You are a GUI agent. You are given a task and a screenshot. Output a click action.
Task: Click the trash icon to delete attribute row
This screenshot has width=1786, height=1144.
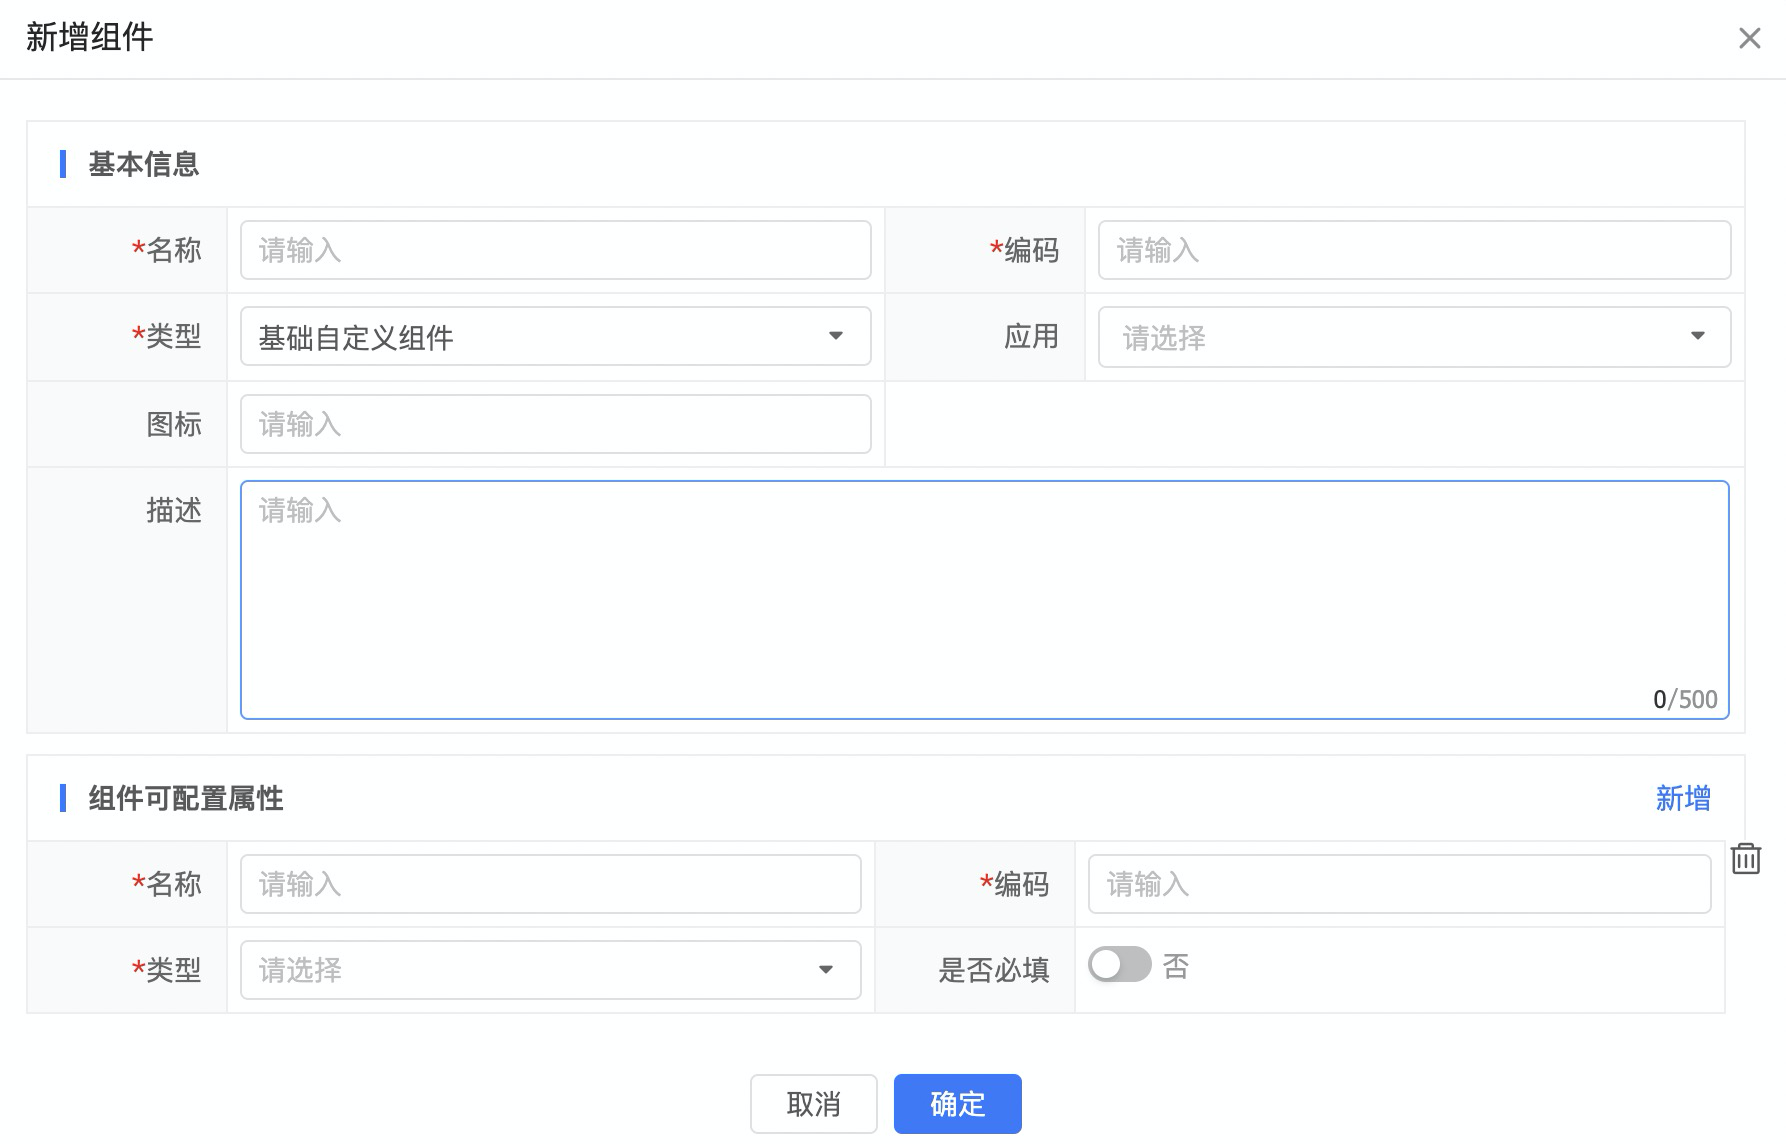pos(1746,859)
